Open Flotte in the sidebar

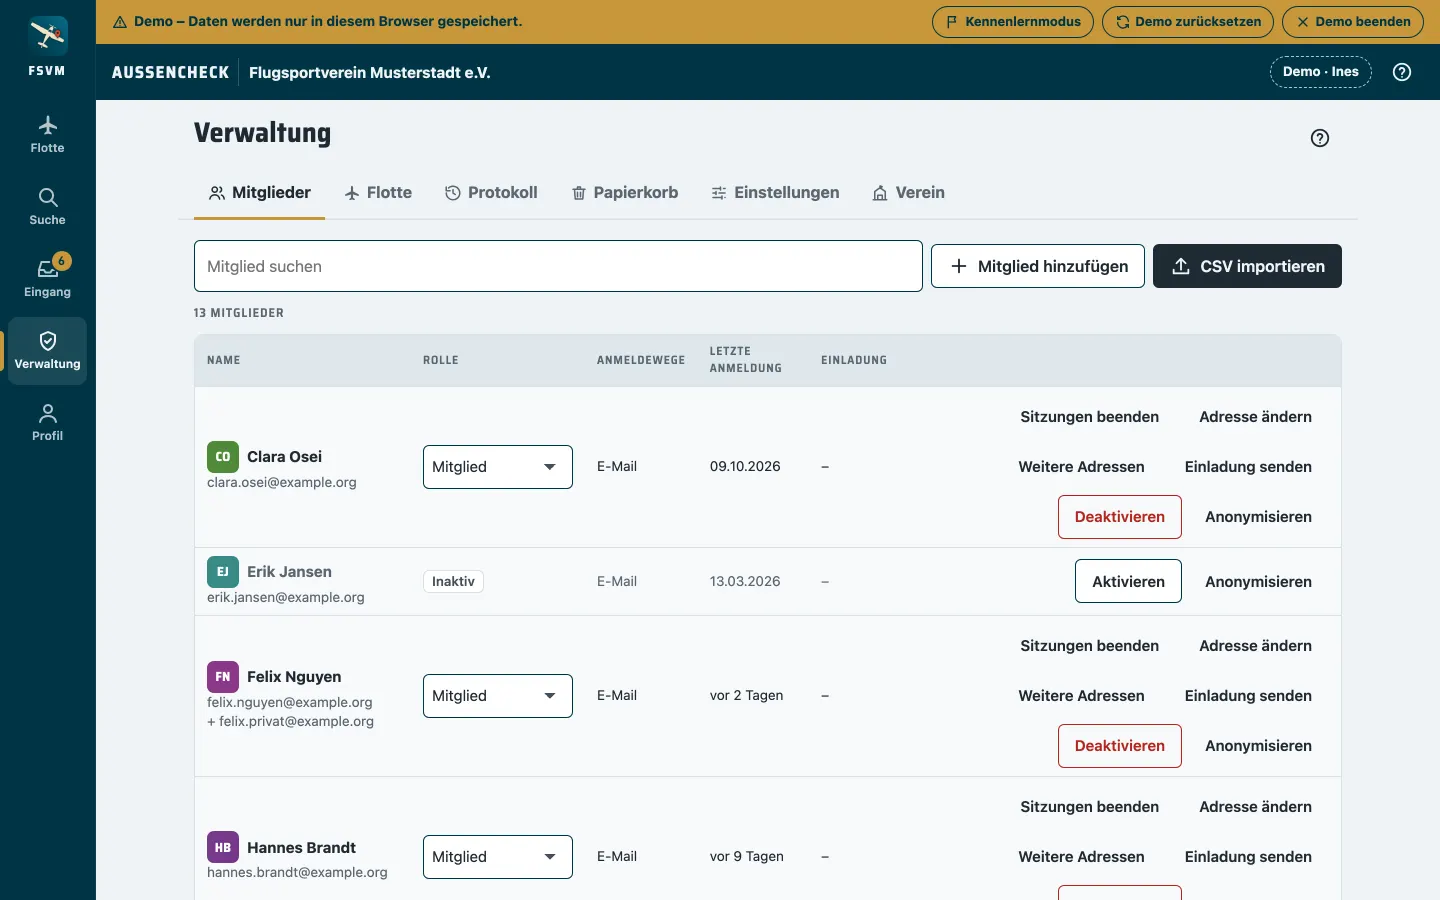pyautogui.click(x=47, y=135)
